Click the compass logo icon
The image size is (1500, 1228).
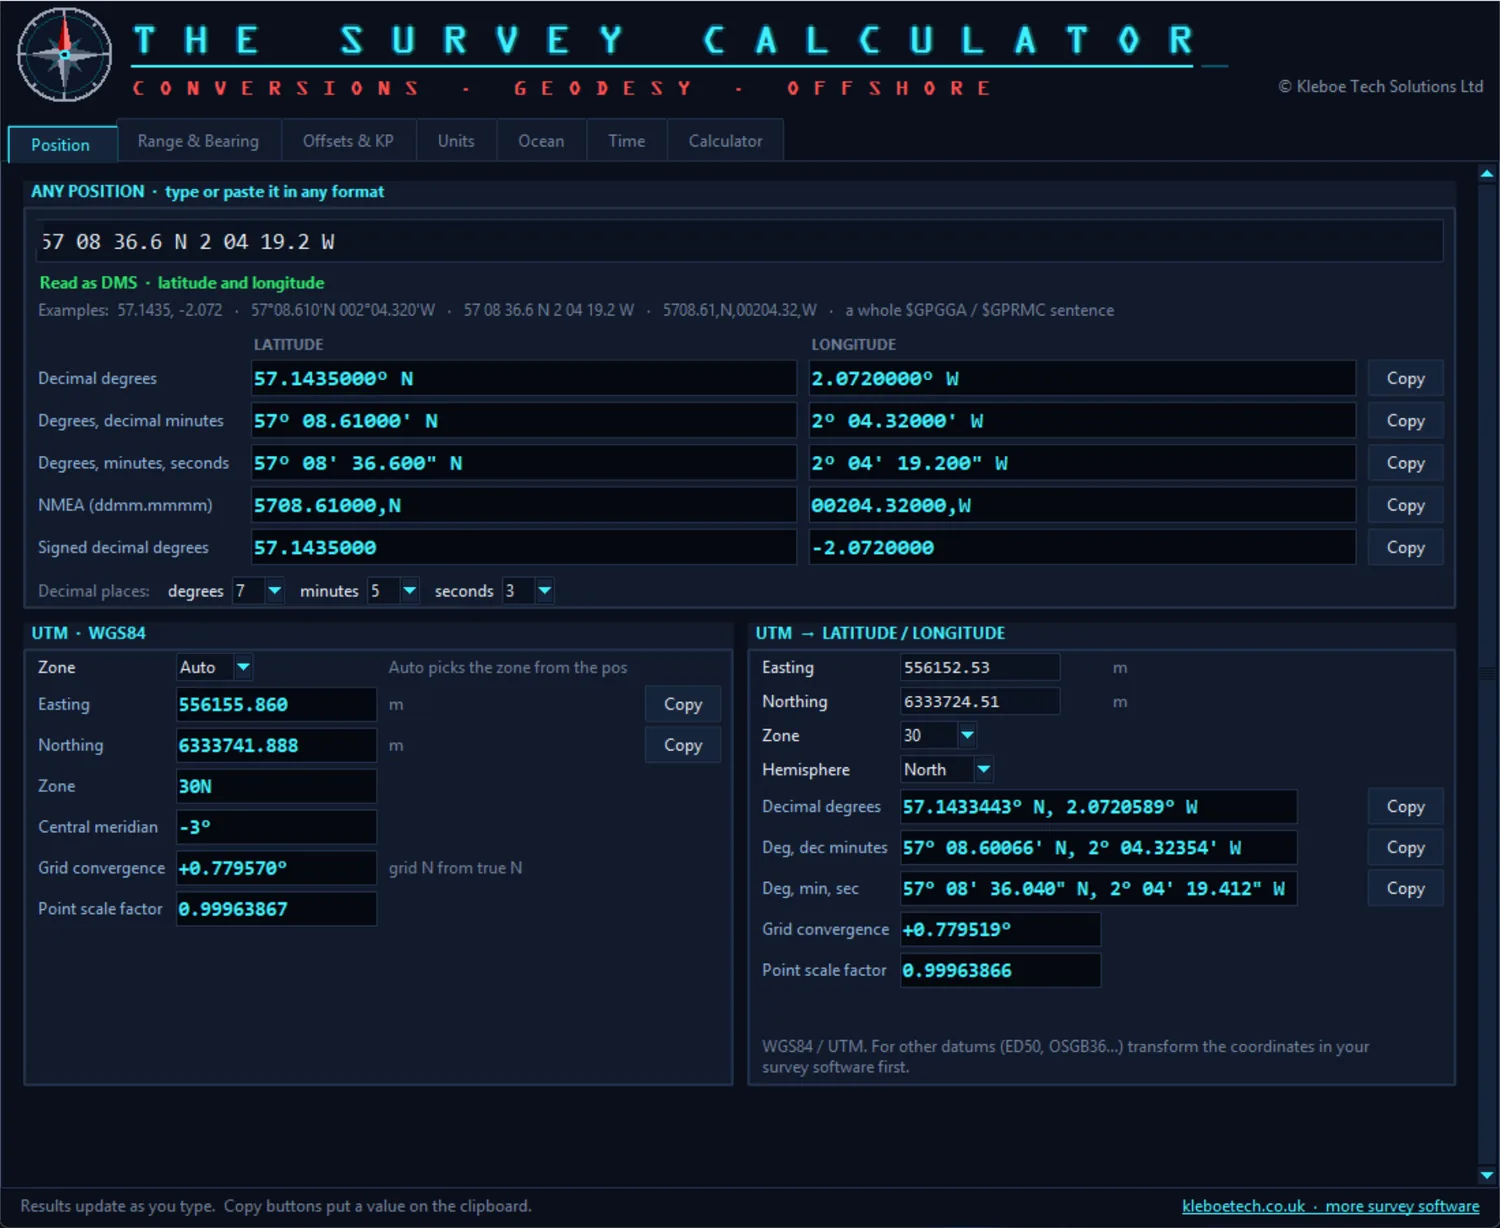pos(65,55)
